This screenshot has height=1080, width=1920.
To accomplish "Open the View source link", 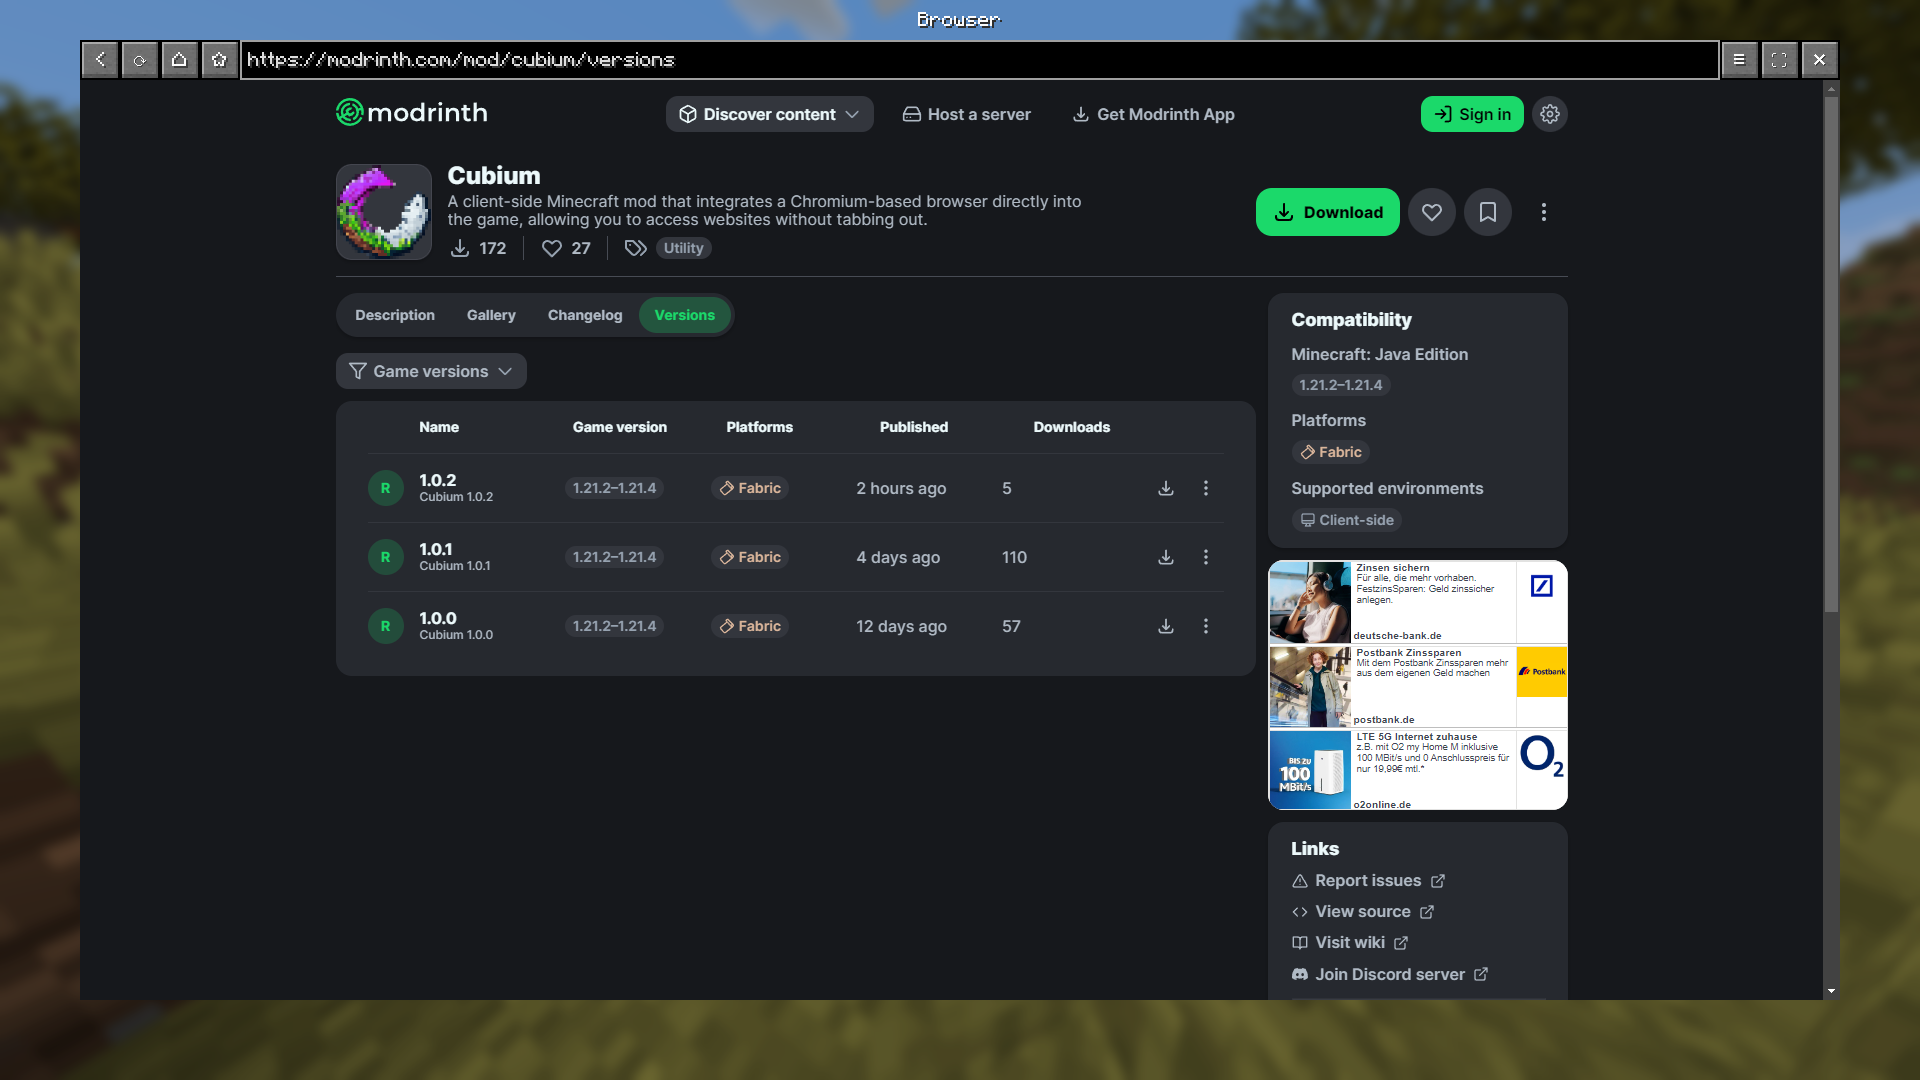I will tap(1363, 912).
